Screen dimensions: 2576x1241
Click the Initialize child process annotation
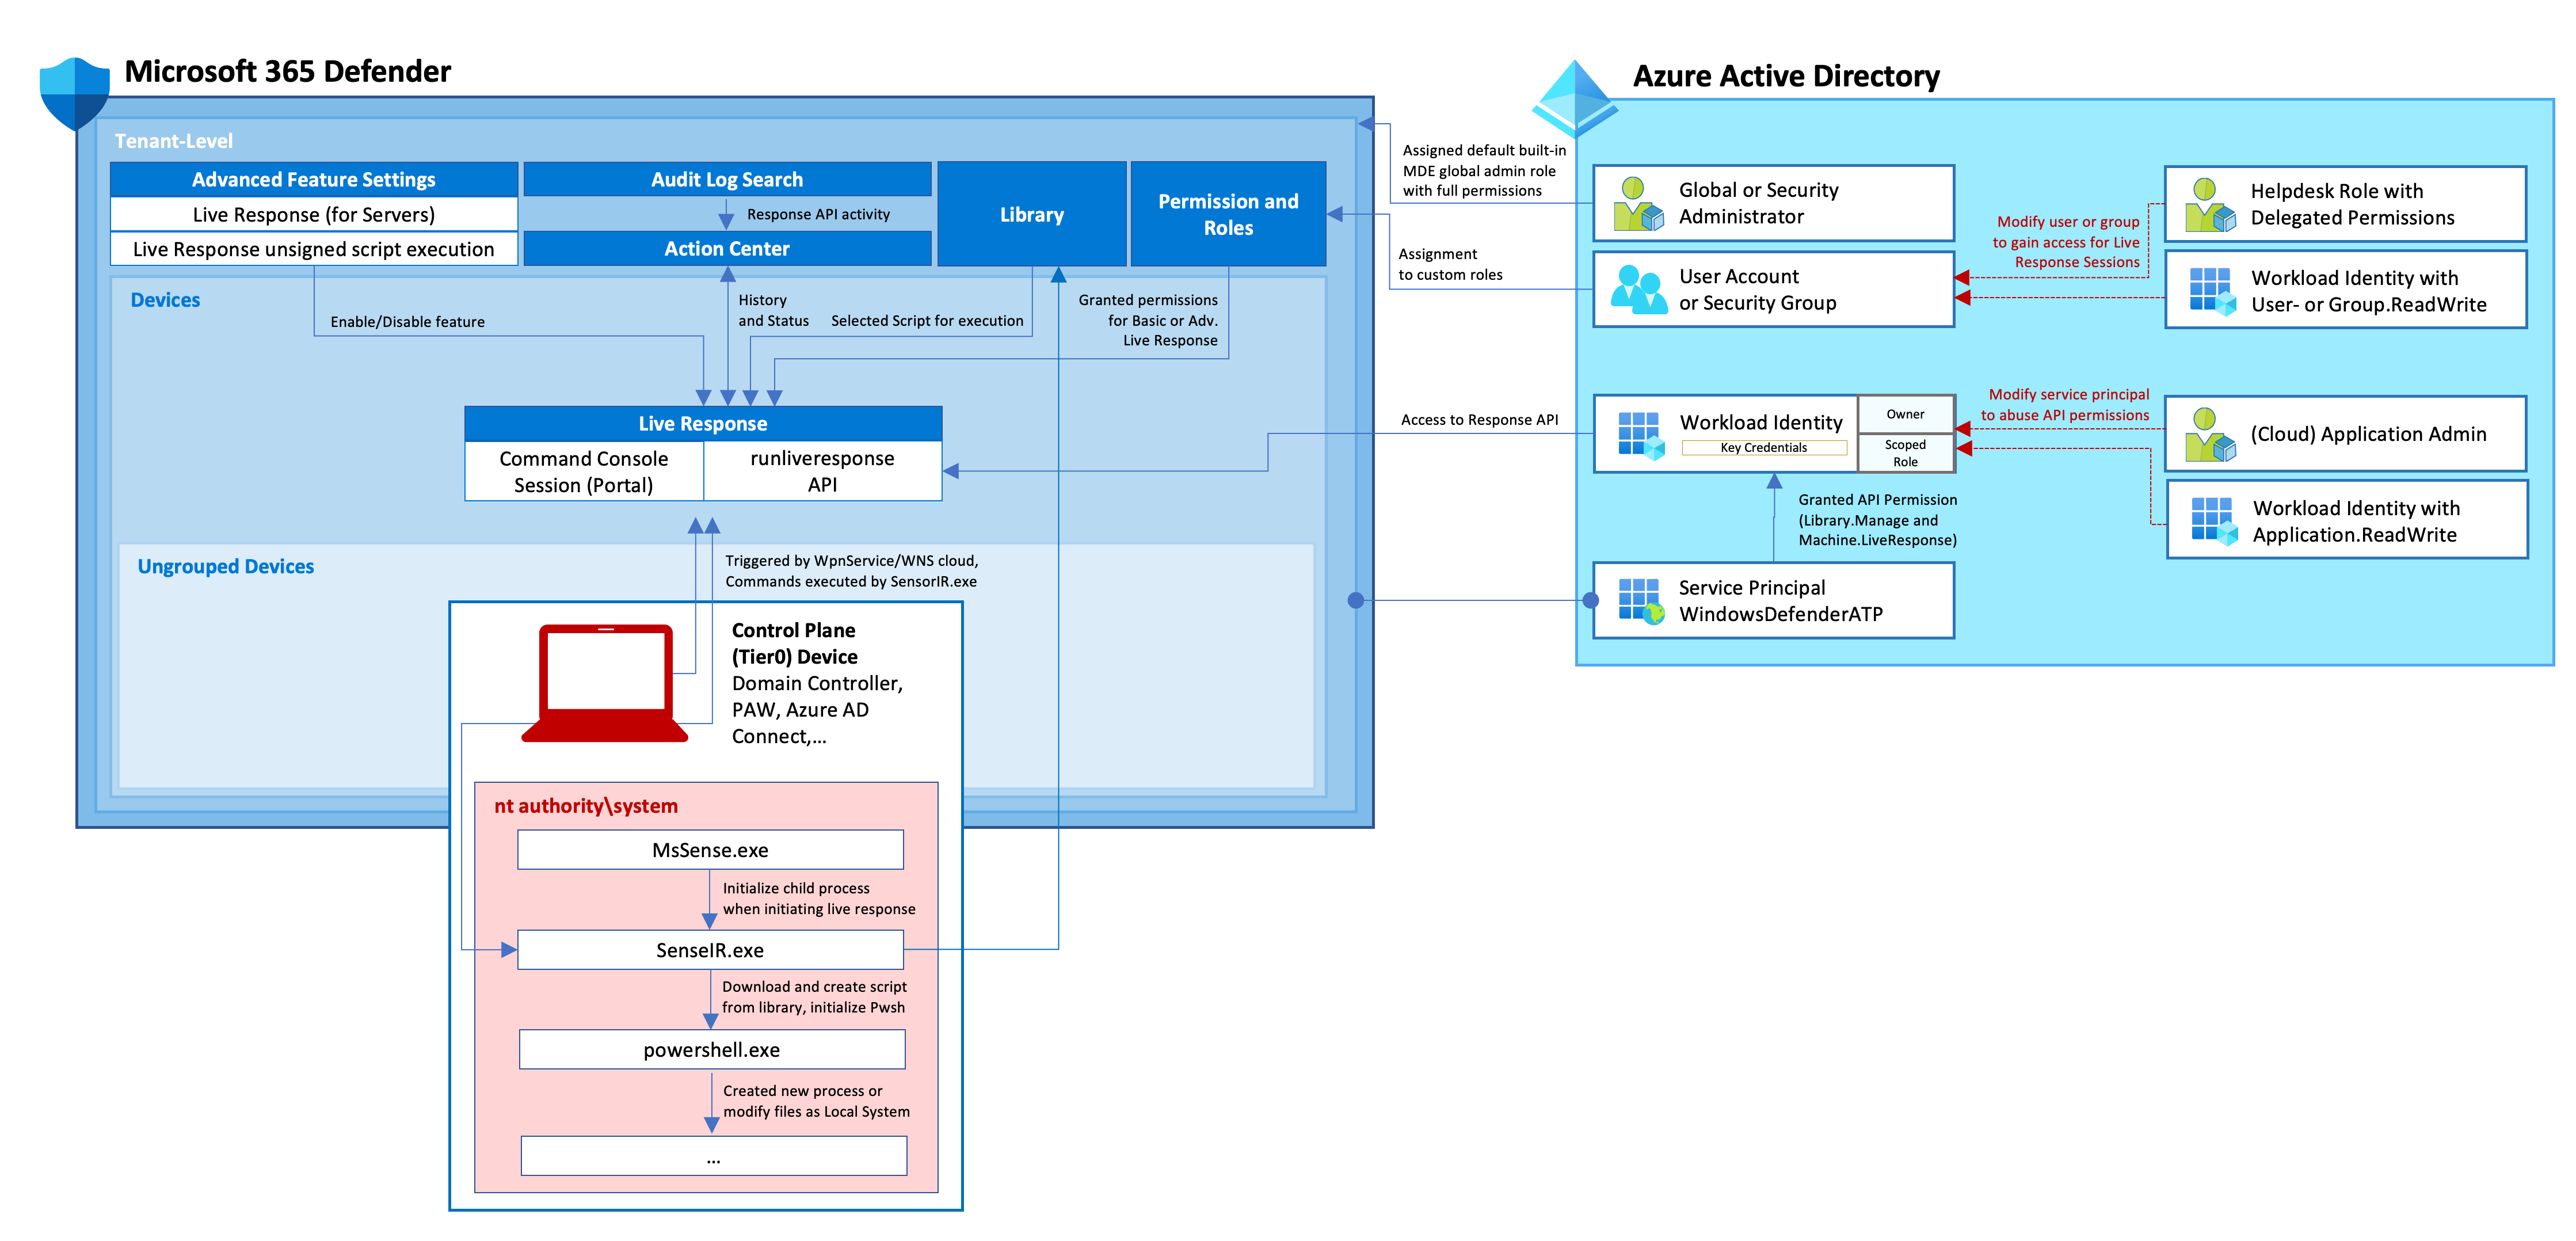coord(819,898)
